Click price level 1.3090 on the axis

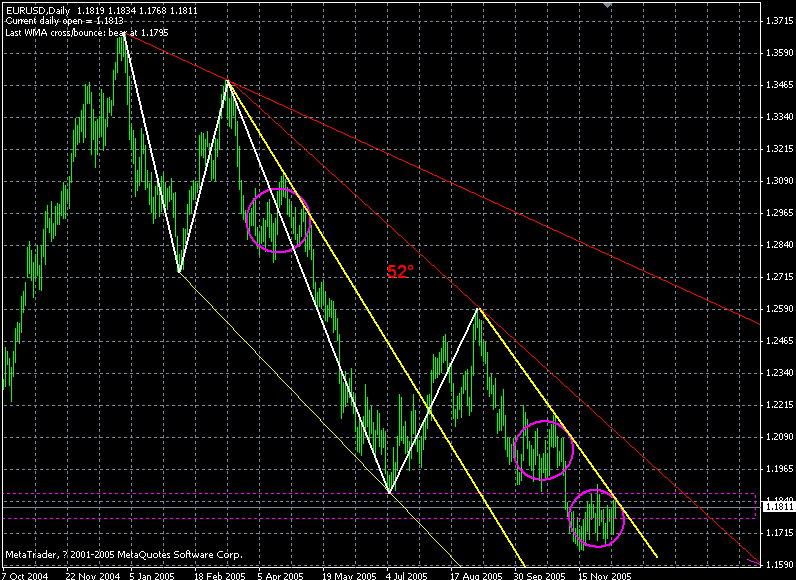[x=779, y=181]
